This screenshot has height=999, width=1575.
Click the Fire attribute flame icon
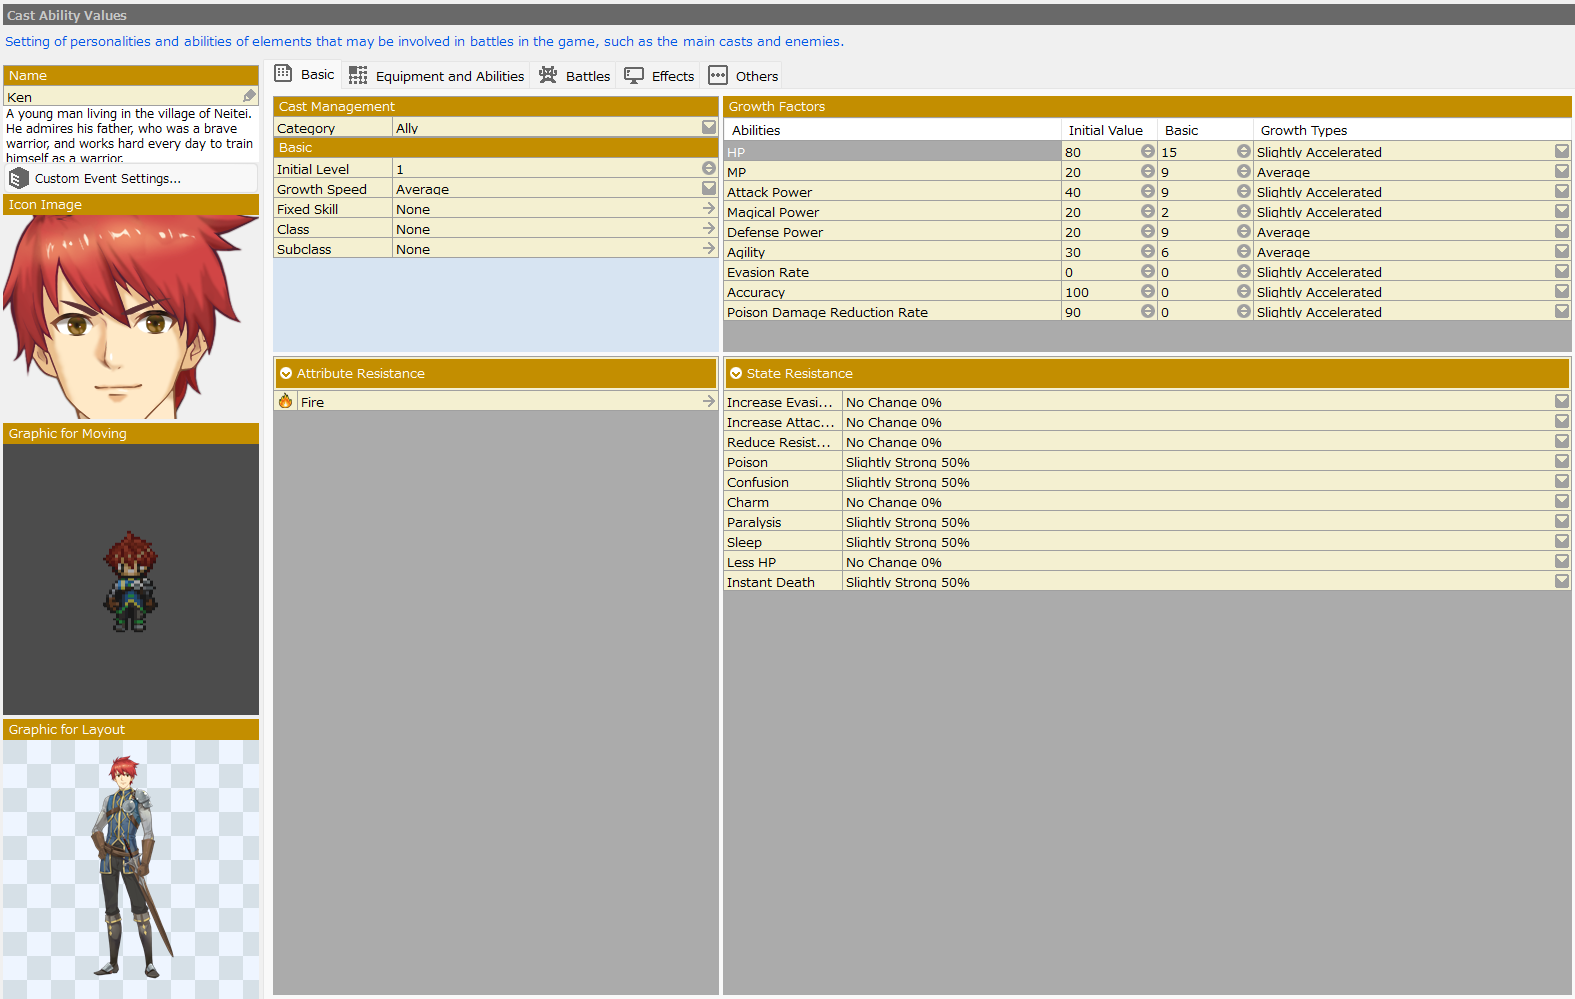pyautogui.click(x=286, y=401)
